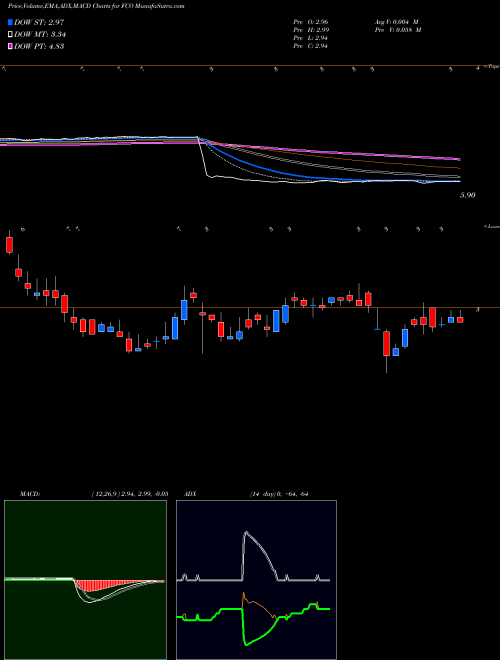
Task: Click the magenta DOW PT legend swatch
Action: click(x=11, y=46)
